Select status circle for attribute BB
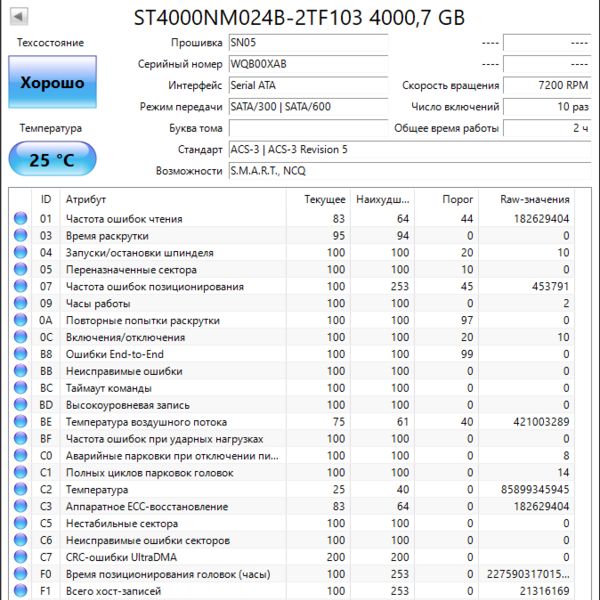The height and width of the screenshot is (600, 600). 21,371
